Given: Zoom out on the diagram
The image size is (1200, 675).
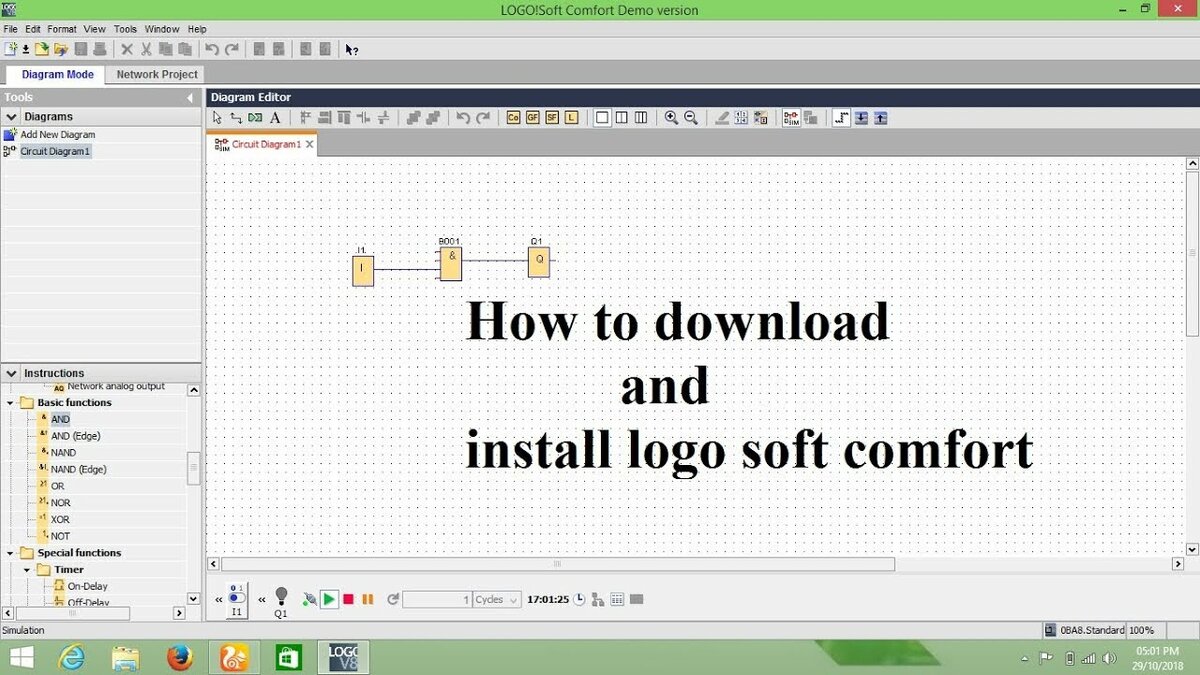Looking at the screenshot, I should (690, 118).
